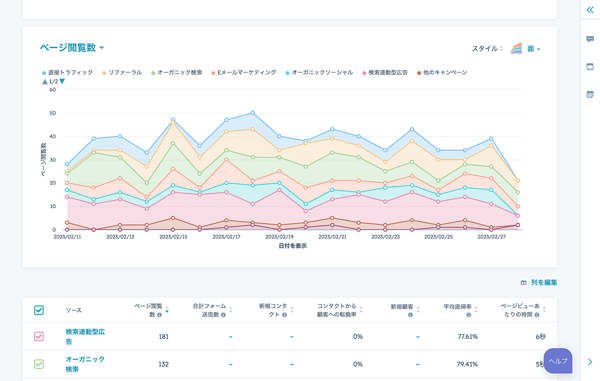Open the calendar icon in right sidebar
The image size is (600, 381).
click(x=590, y=94)
